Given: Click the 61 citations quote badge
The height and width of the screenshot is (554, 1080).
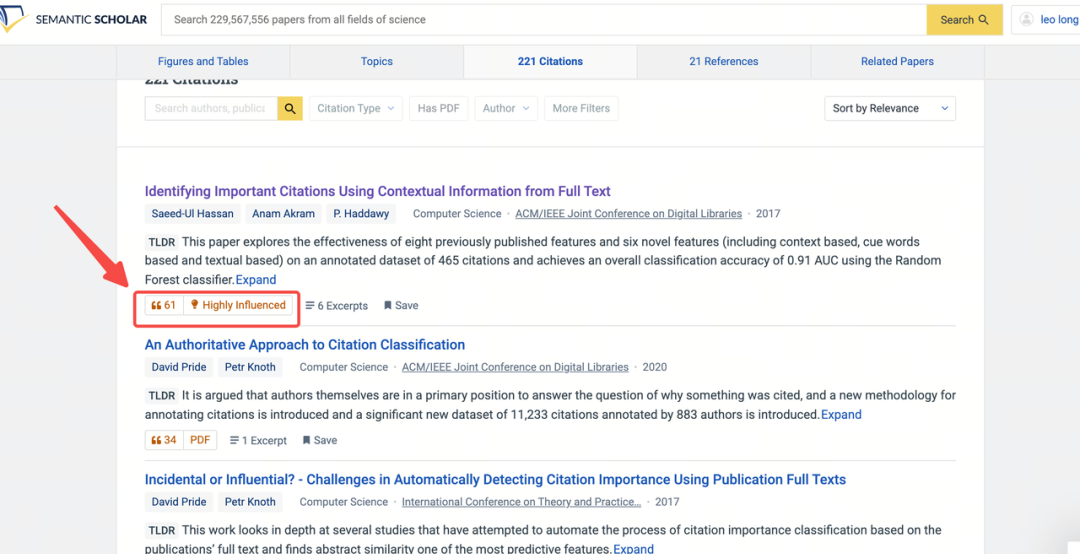Looking at the screenshot, I should (x=164, y=306).
